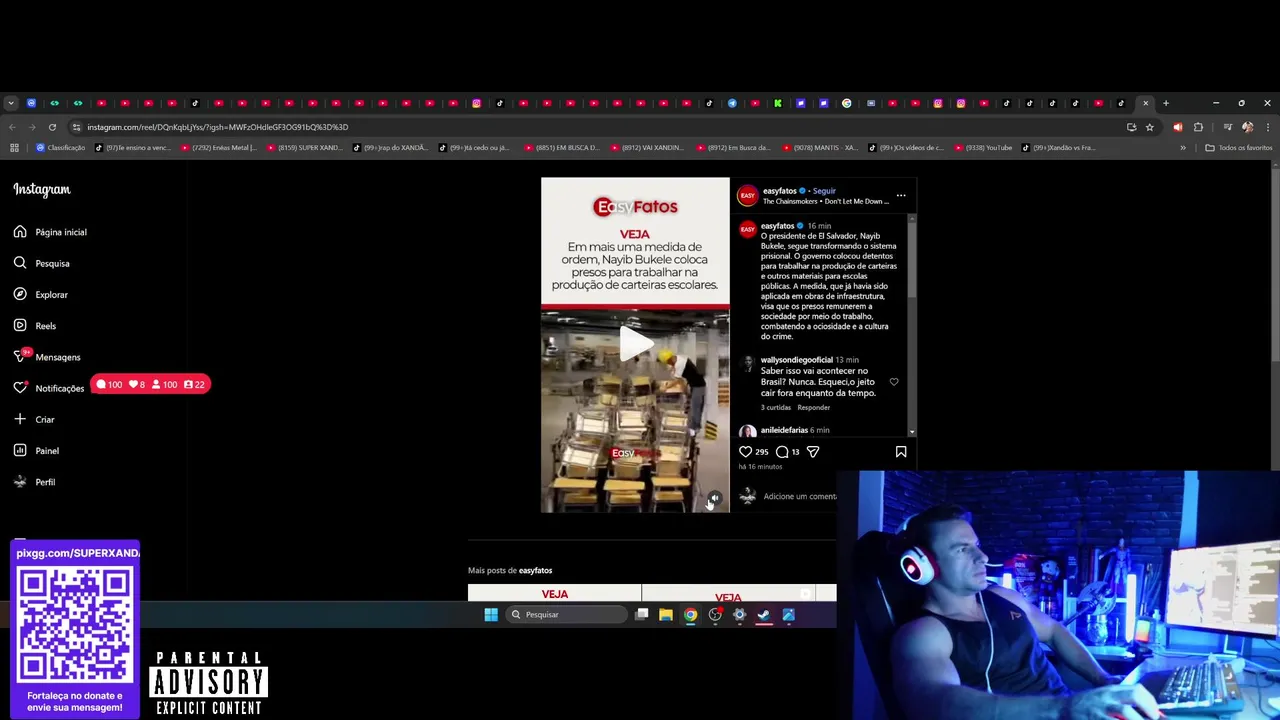1280x720 pixels.
Task: Reply to wallysondiegooficial's comment via Responder
Action: (x=814, y=408)
